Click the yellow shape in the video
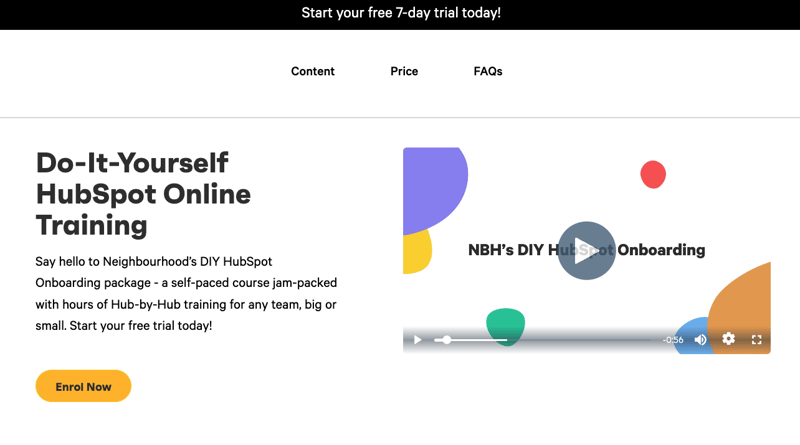Image resolution: width=800 pixels, height=445 pixels. coord(416,252)
